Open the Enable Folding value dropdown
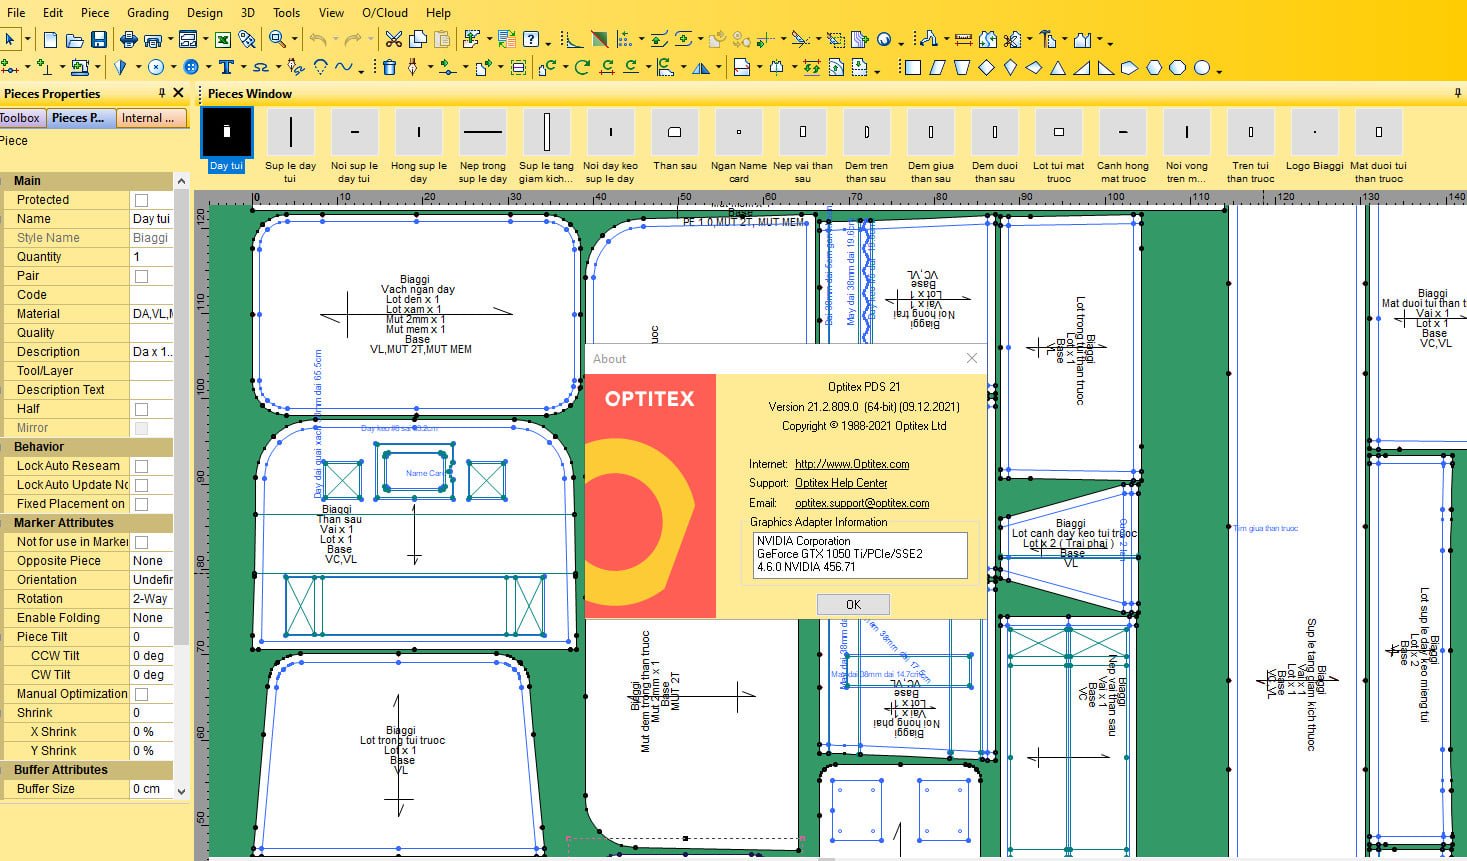Image resolution: width=1467 pixels, height=861 pixels. point(151,618)
